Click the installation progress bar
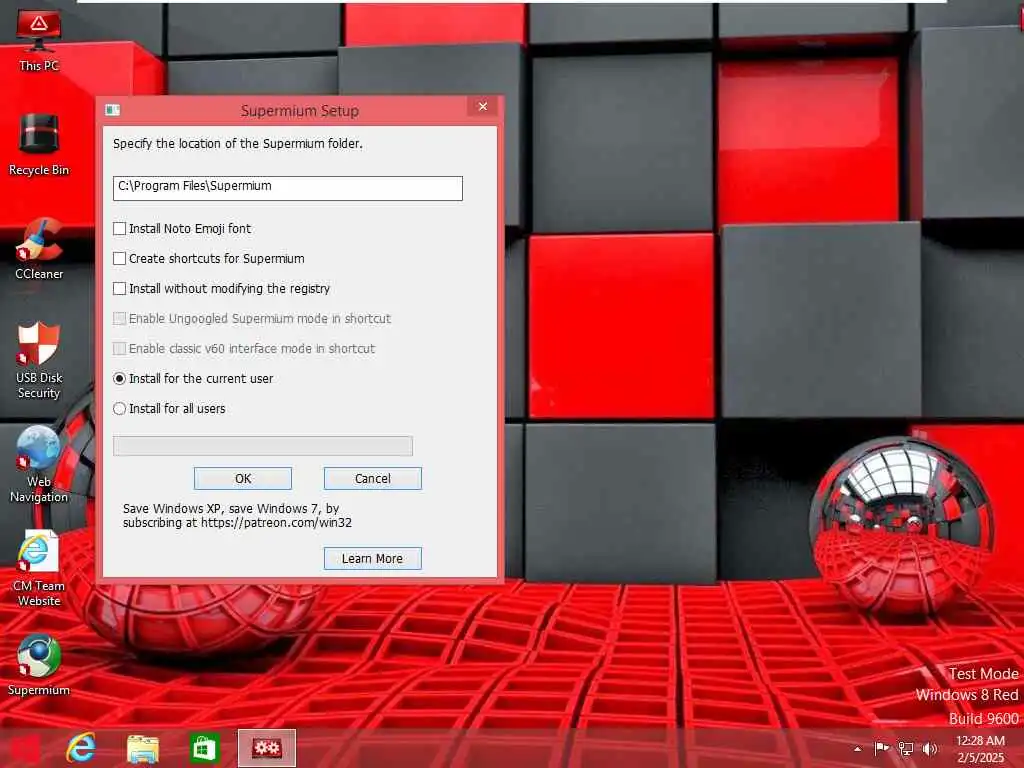 263,446
